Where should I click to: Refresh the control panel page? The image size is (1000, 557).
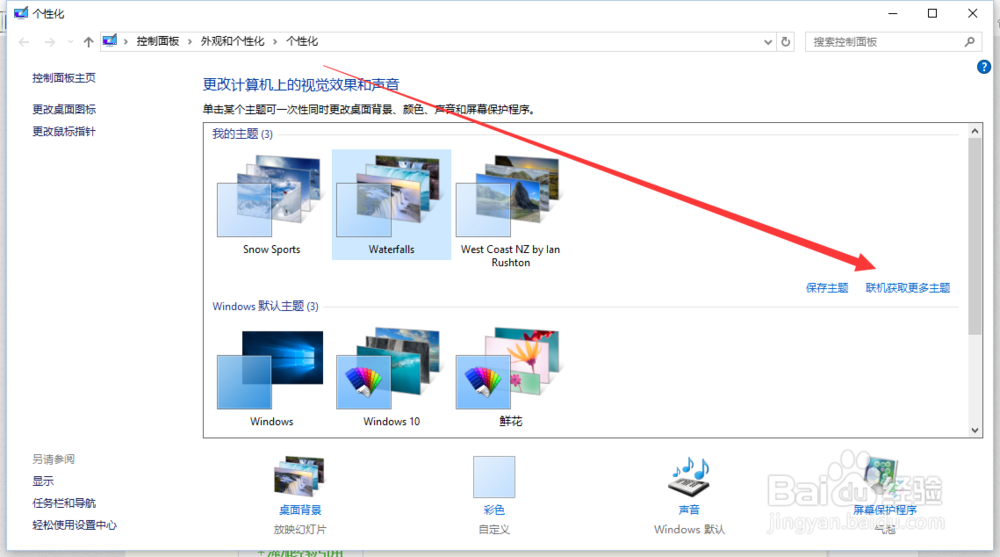(786, 42)
